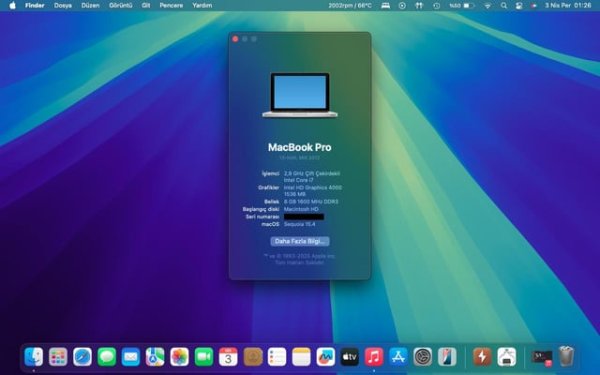Click the Intel HD Graphics 4000 value
This screenshot has width=600, height=375.
(x=313, y=188)
